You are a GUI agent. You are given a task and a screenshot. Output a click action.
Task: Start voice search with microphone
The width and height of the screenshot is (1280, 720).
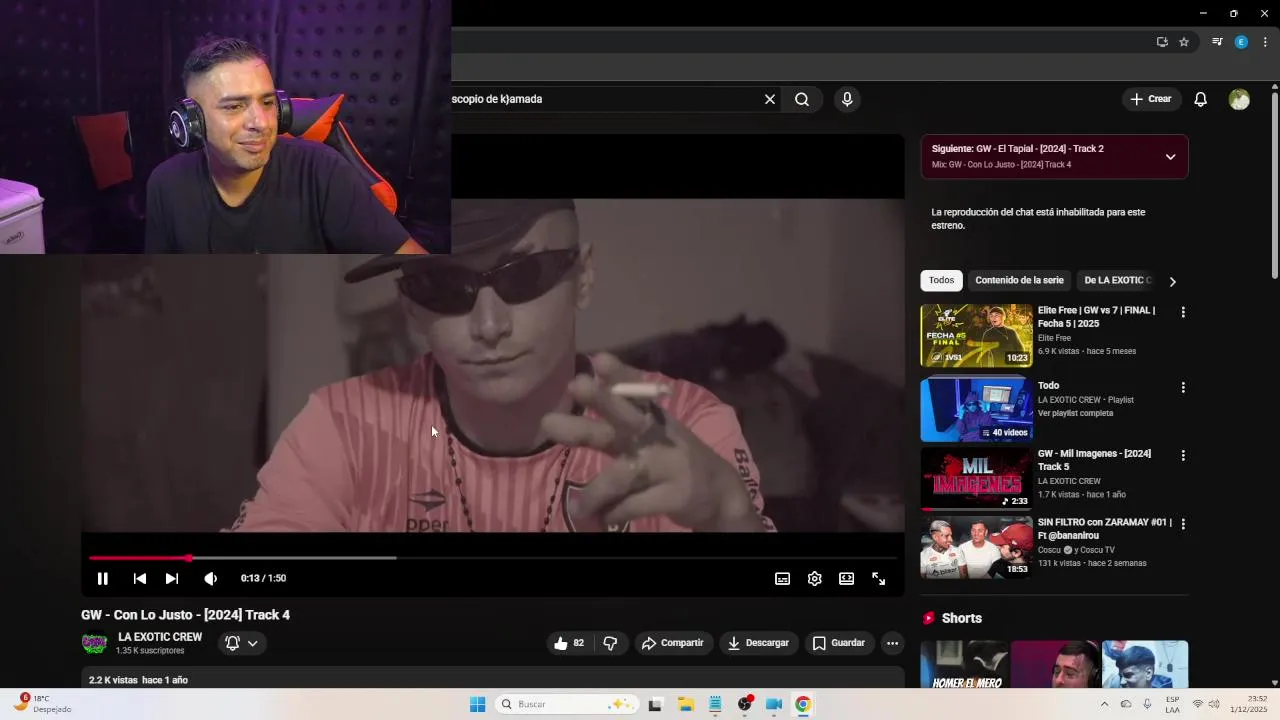coord(847,99)
